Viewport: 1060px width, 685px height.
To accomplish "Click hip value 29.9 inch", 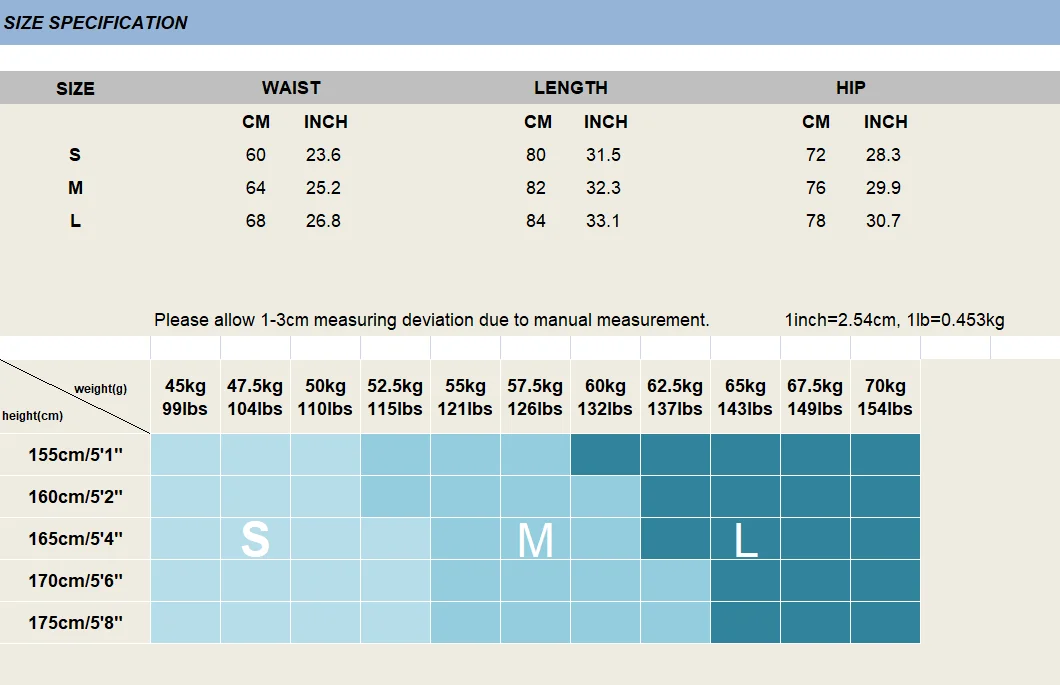I will [x=884, y=188].
